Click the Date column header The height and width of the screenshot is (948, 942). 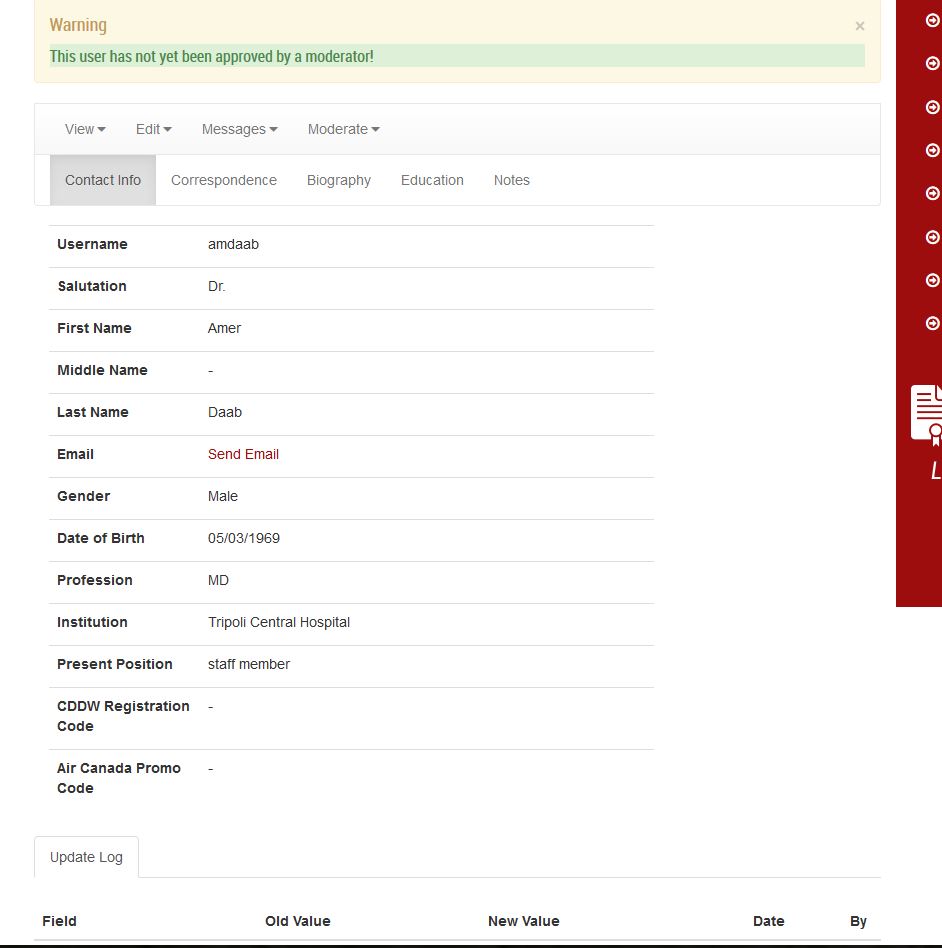[x=768, y=921]
